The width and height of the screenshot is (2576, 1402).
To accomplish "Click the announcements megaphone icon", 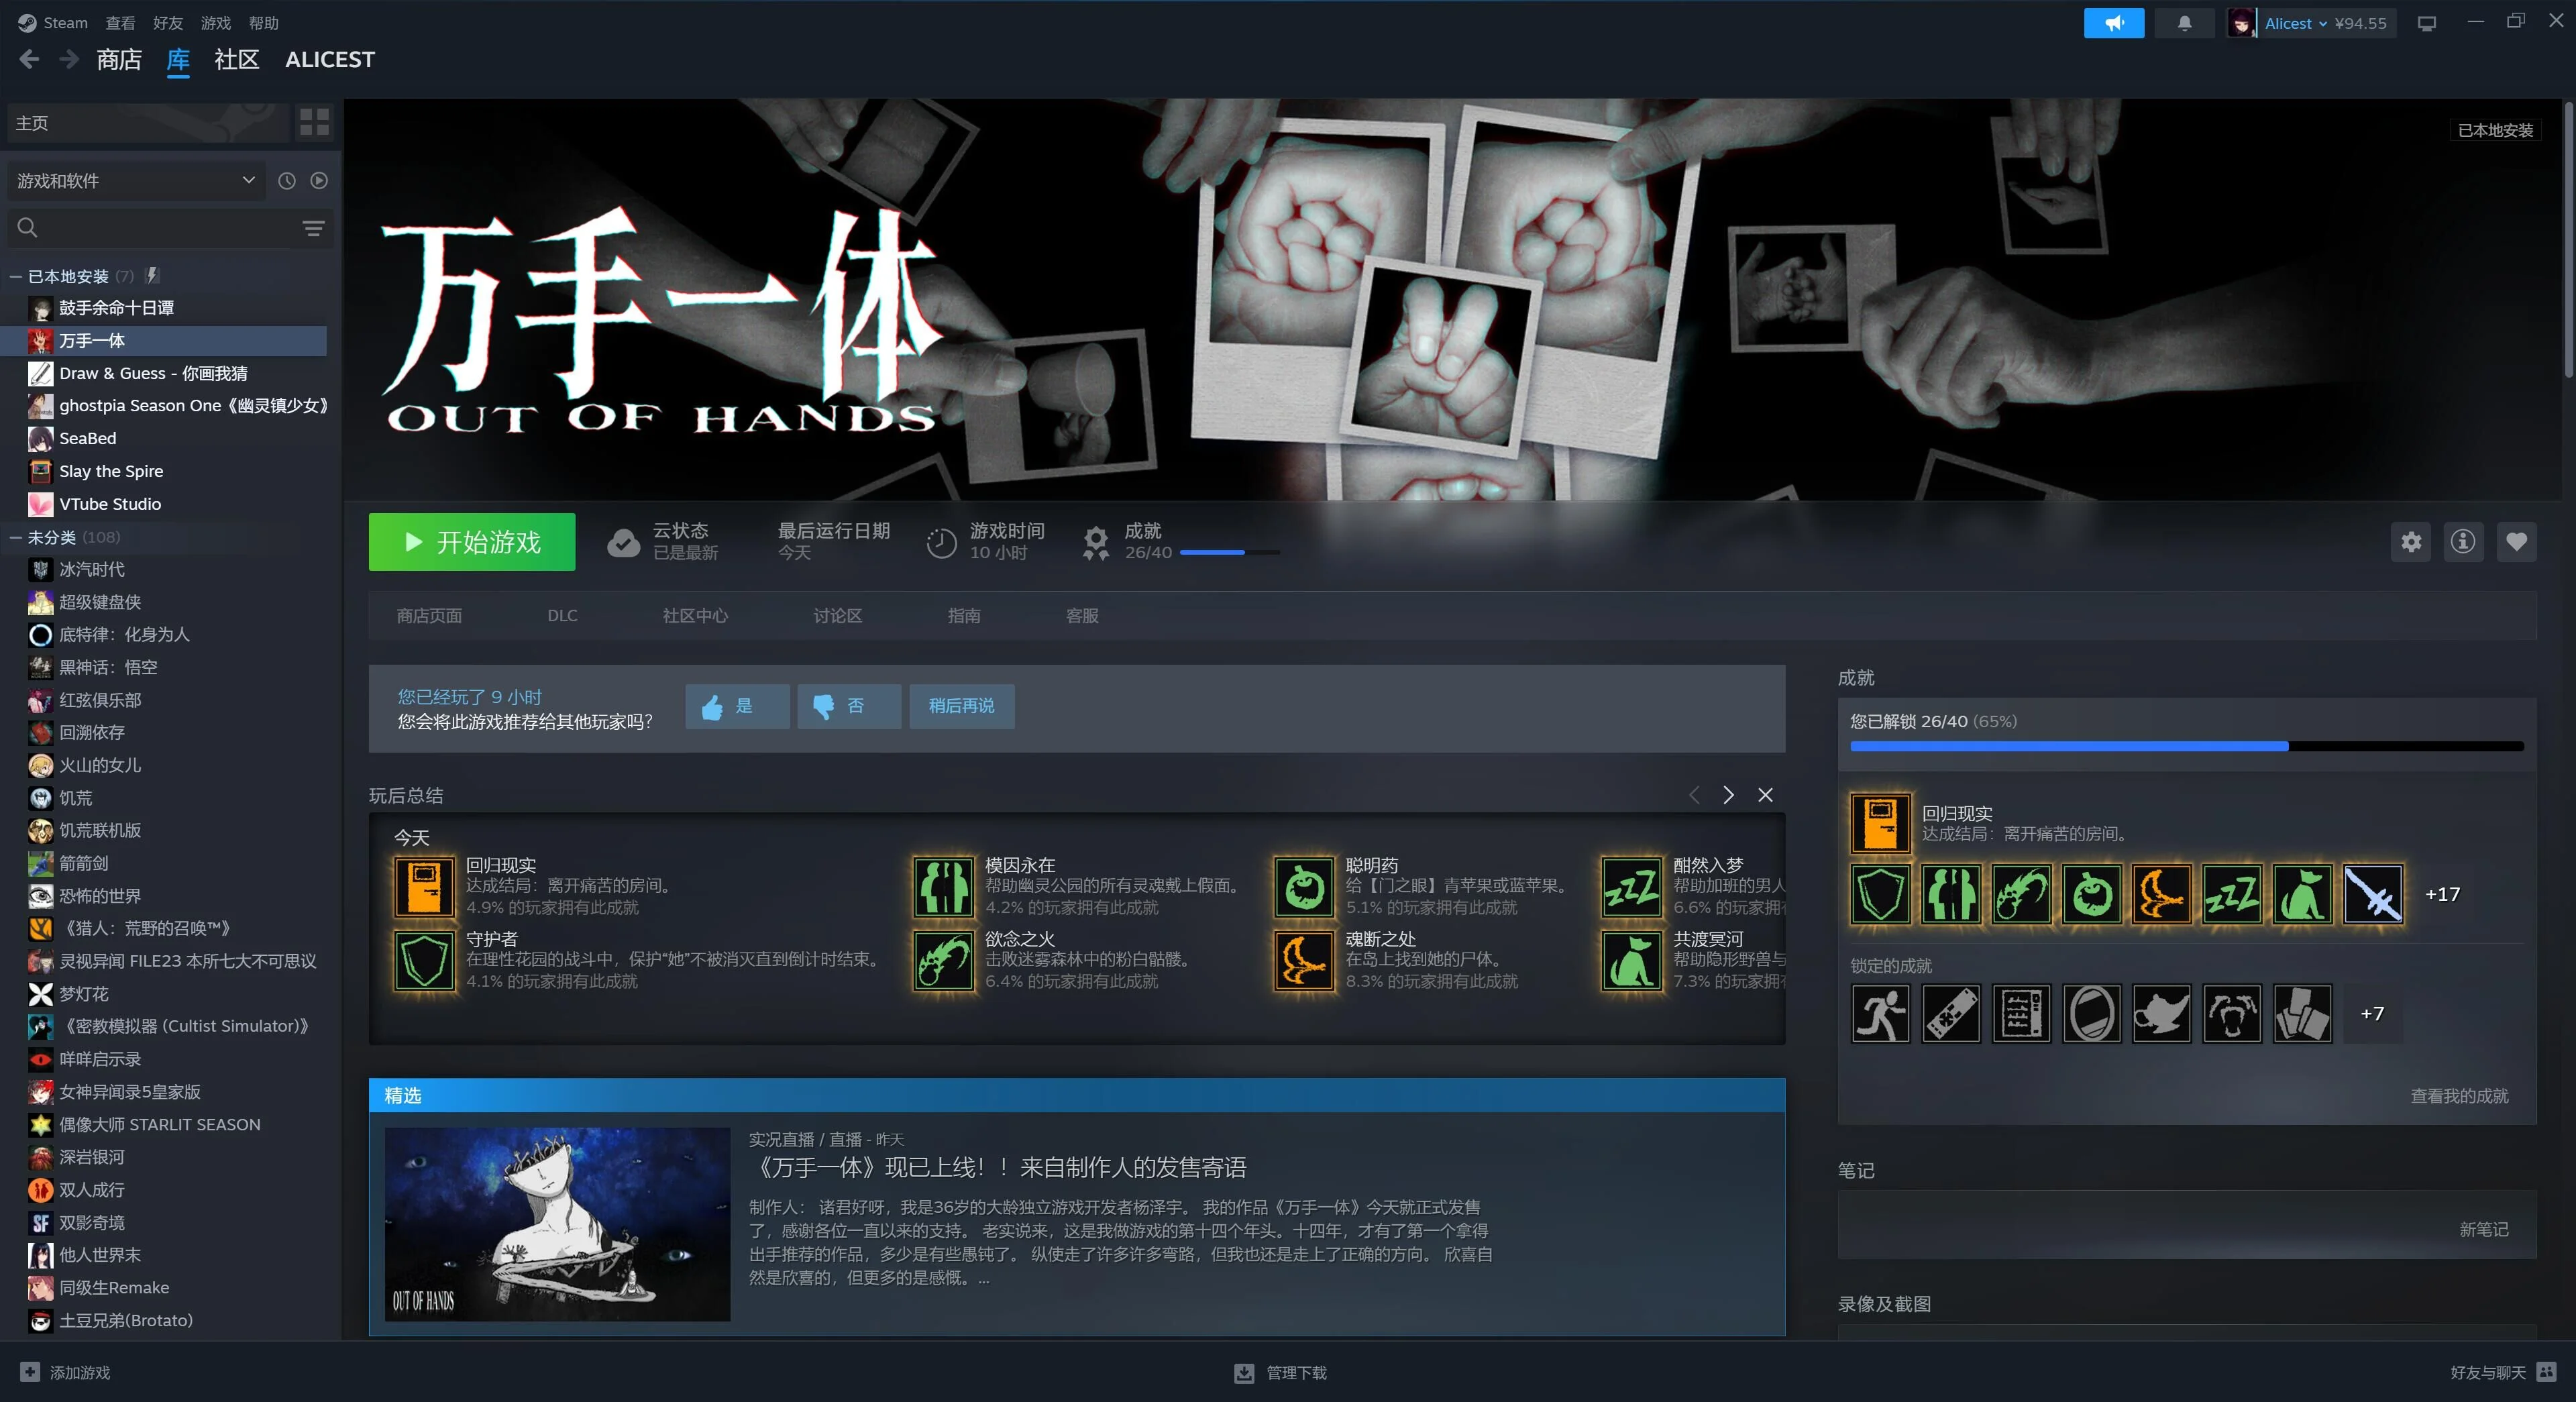I will point(2113,23).
